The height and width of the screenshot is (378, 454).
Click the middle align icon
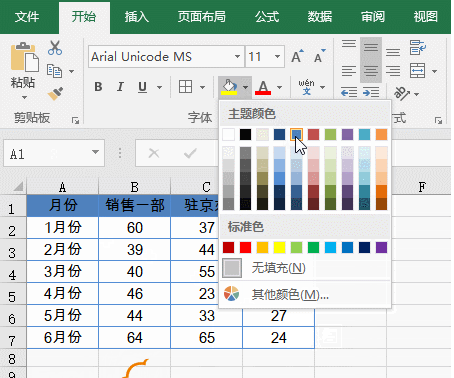click(371, 47)
